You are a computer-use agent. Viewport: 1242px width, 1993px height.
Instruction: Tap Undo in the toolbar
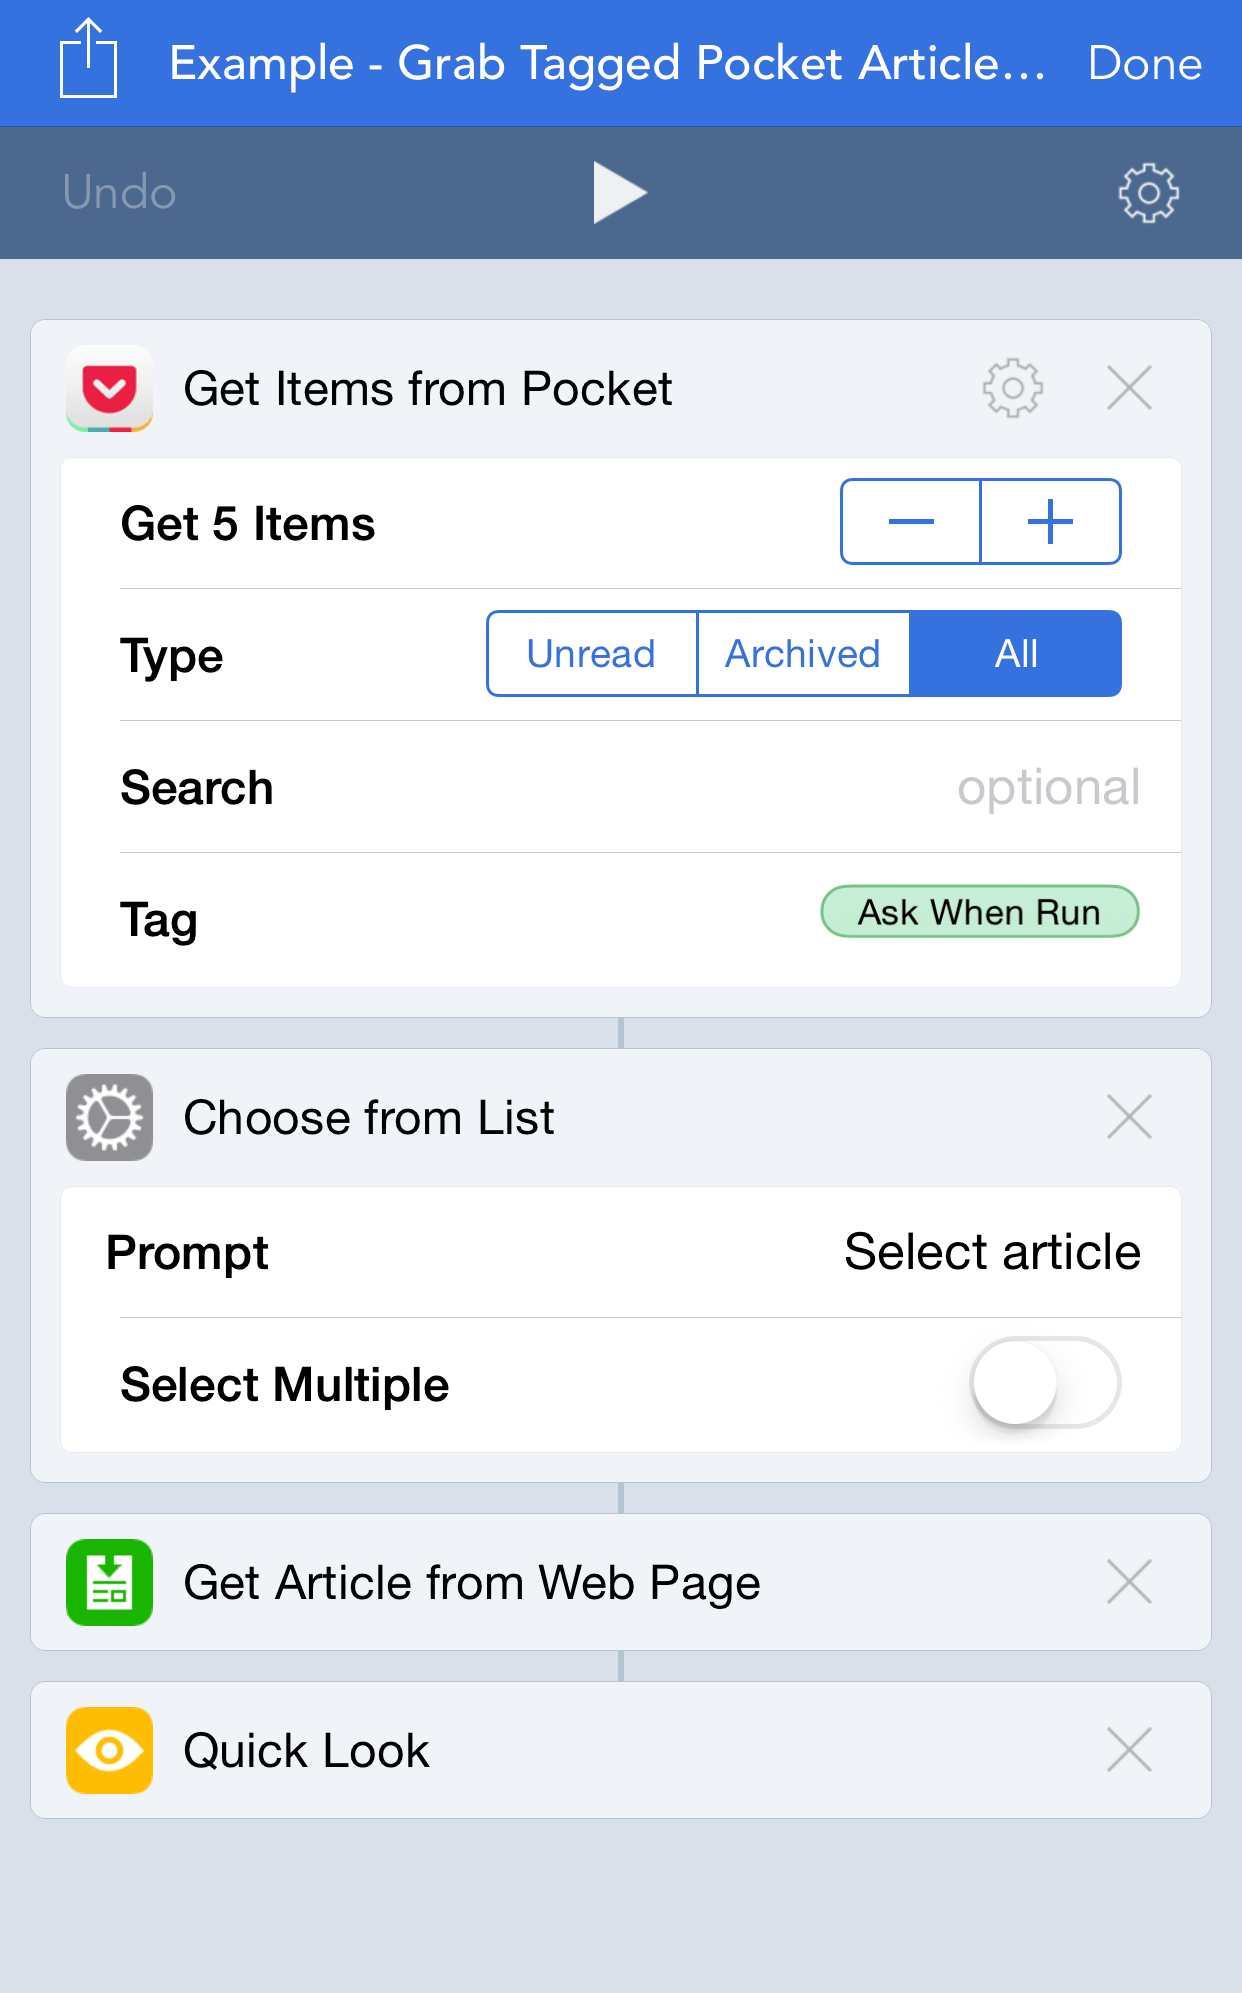[117, 192]
